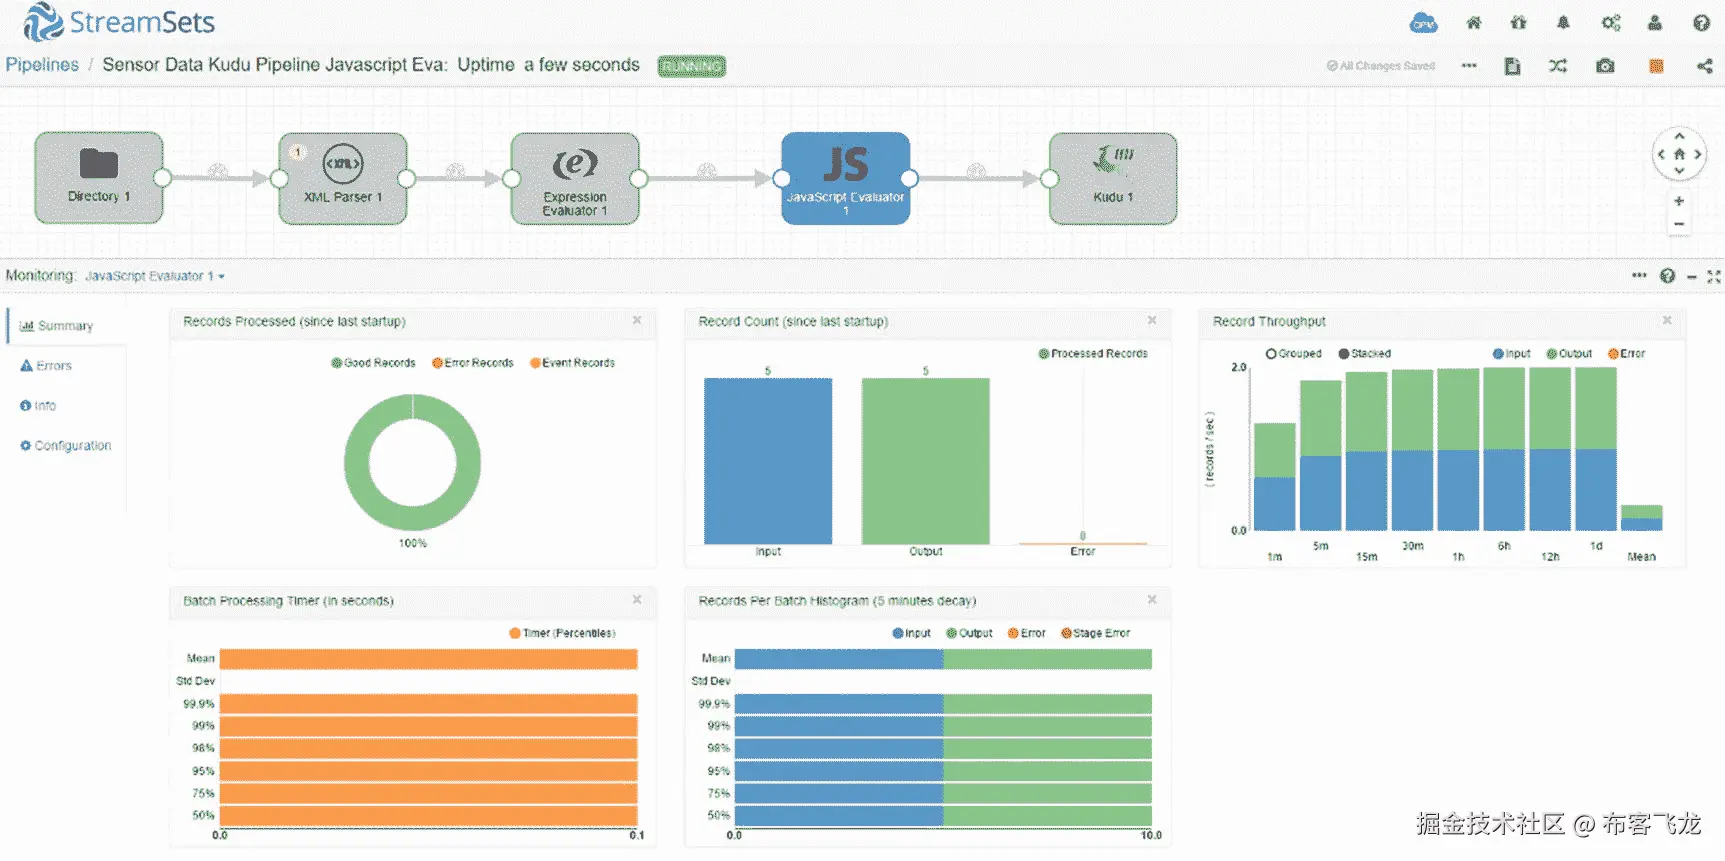Select the Directory 1 stage

point(99,178)
